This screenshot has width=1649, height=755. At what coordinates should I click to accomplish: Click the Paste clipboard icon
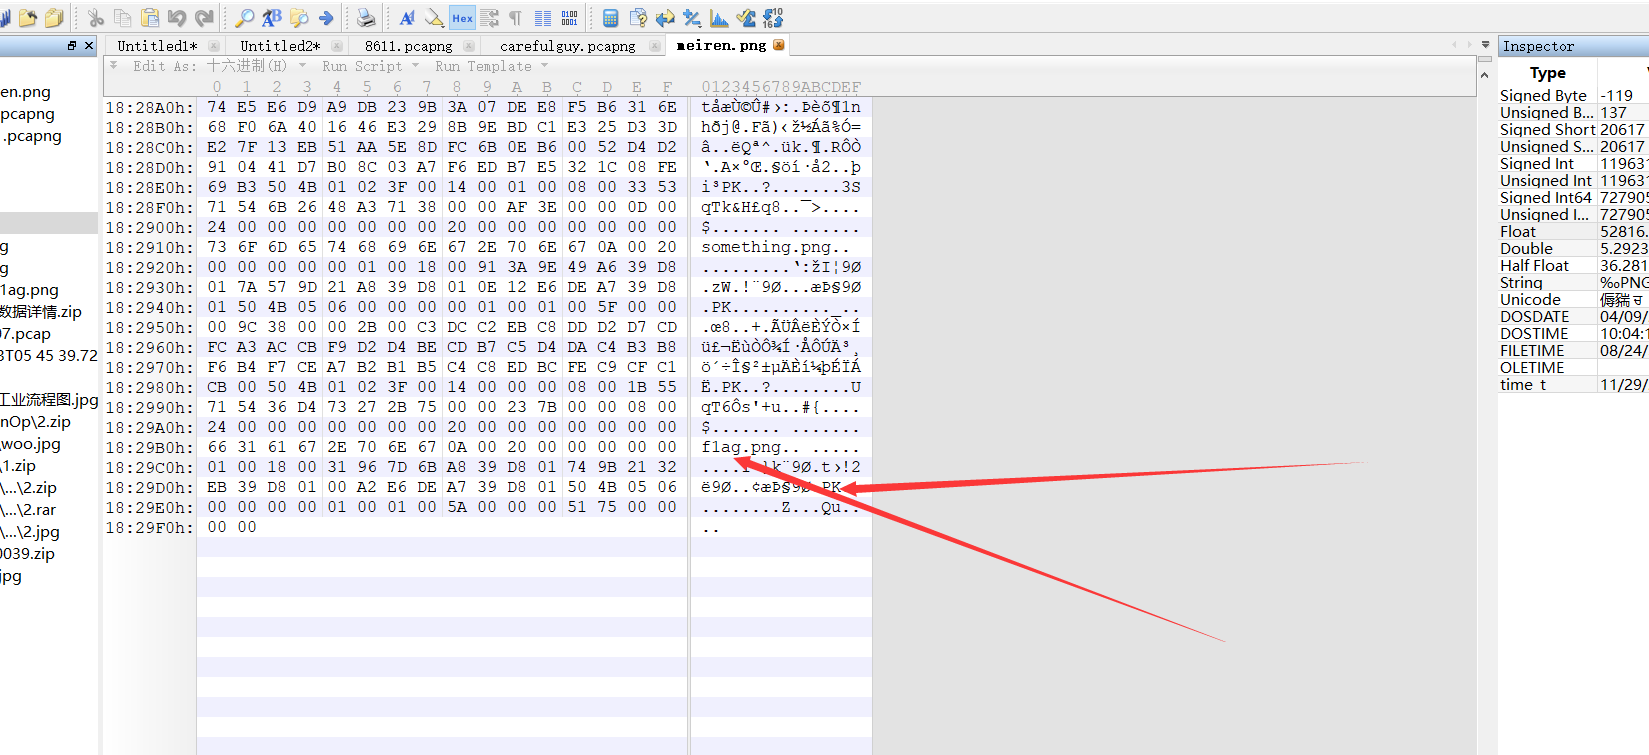click(150, 18)
